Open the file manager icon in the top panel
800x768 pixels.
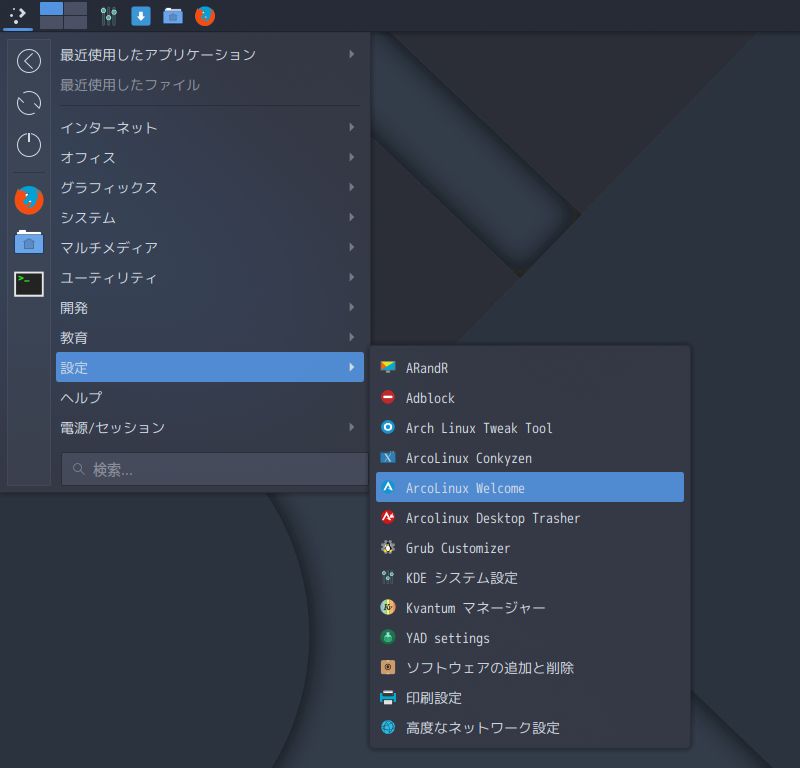click(x=172, y=16)
